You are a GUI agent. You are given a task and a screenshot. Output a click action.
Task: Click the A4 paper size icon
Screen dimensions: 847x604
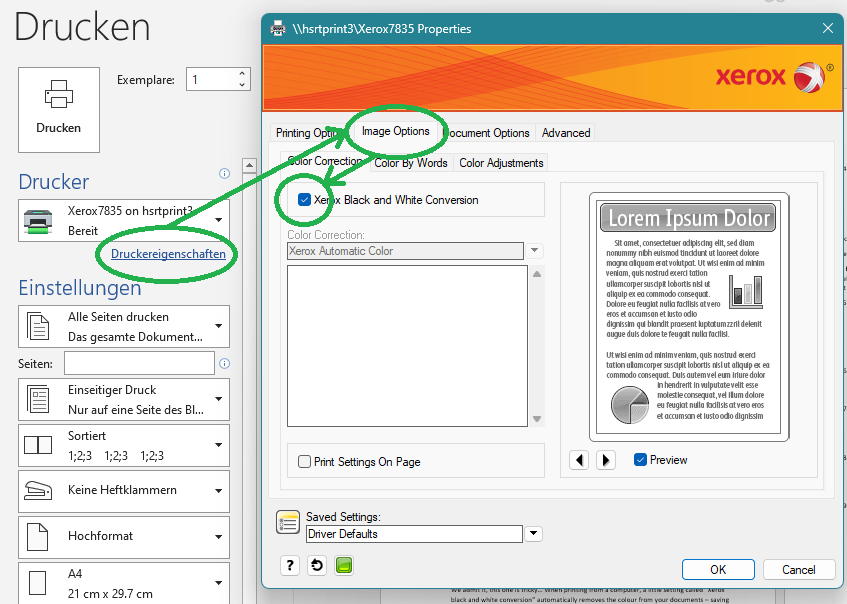point(38,583)
